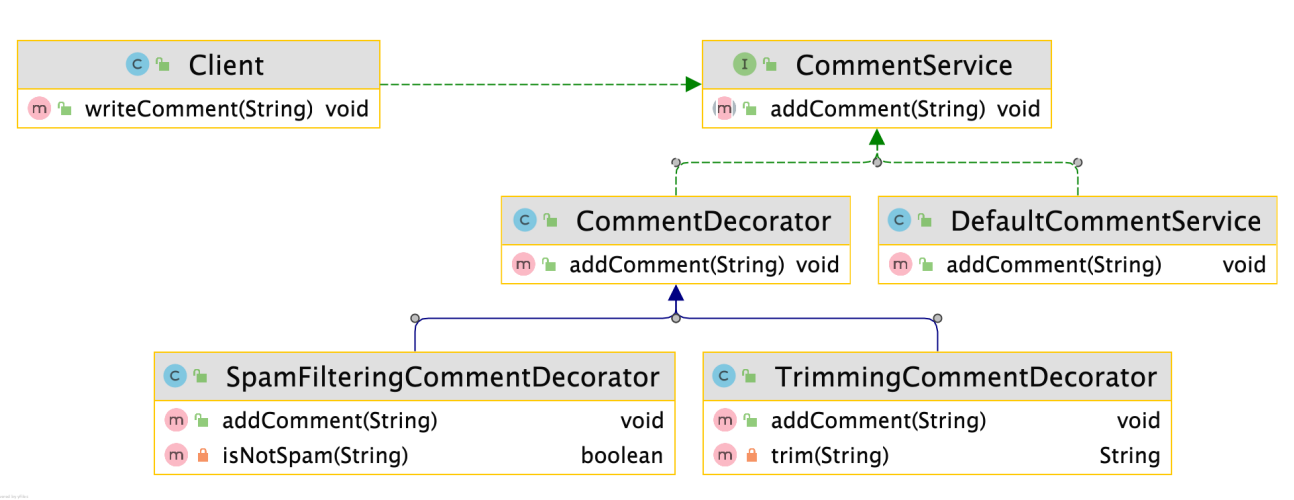The image size is (1294, 500).
Task: Click private lock icon beside trim(String)
Action: 750,456
